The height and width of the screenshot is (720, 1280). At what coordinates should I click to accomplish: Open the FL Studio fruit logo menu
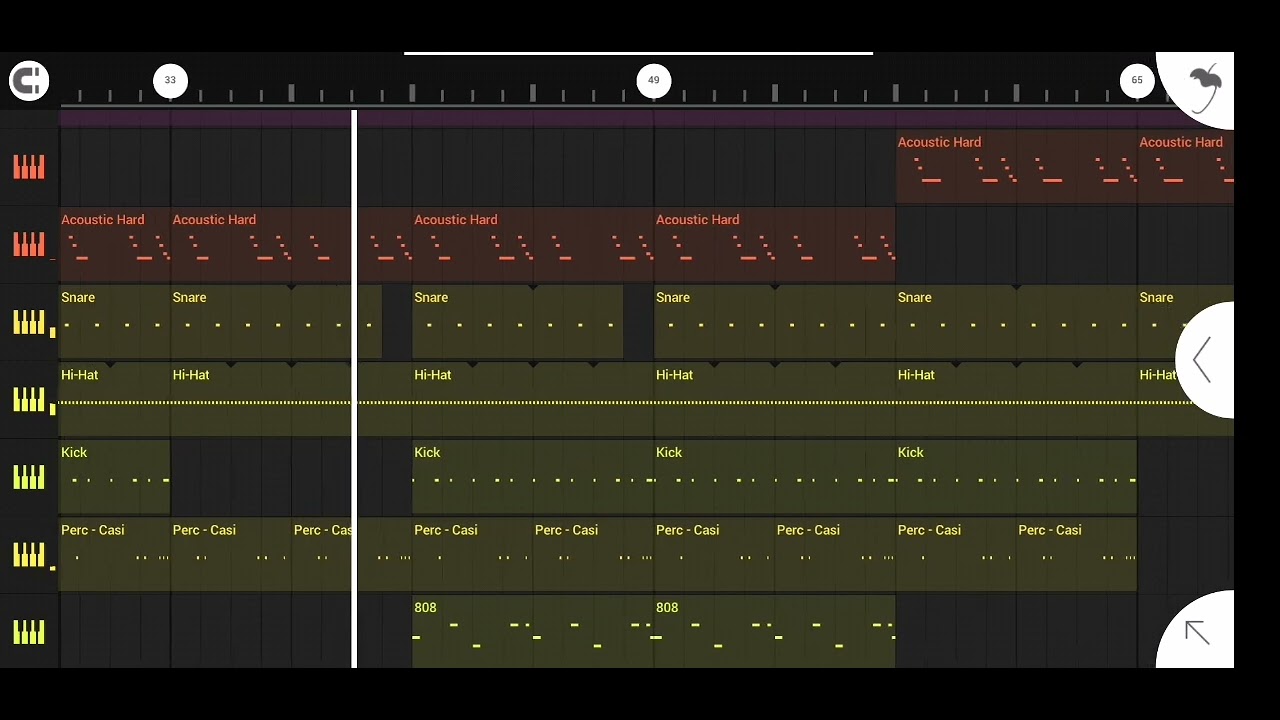(x=1206, y=89)
